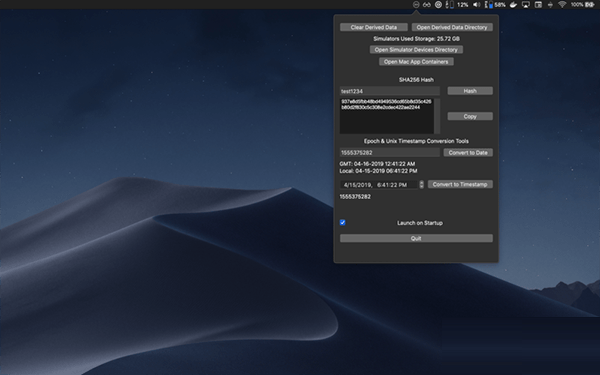The image size is (600, 375).
Task: Open the 58% memory usage indicator
Action: pyautogui.click(x=495, y=5)
